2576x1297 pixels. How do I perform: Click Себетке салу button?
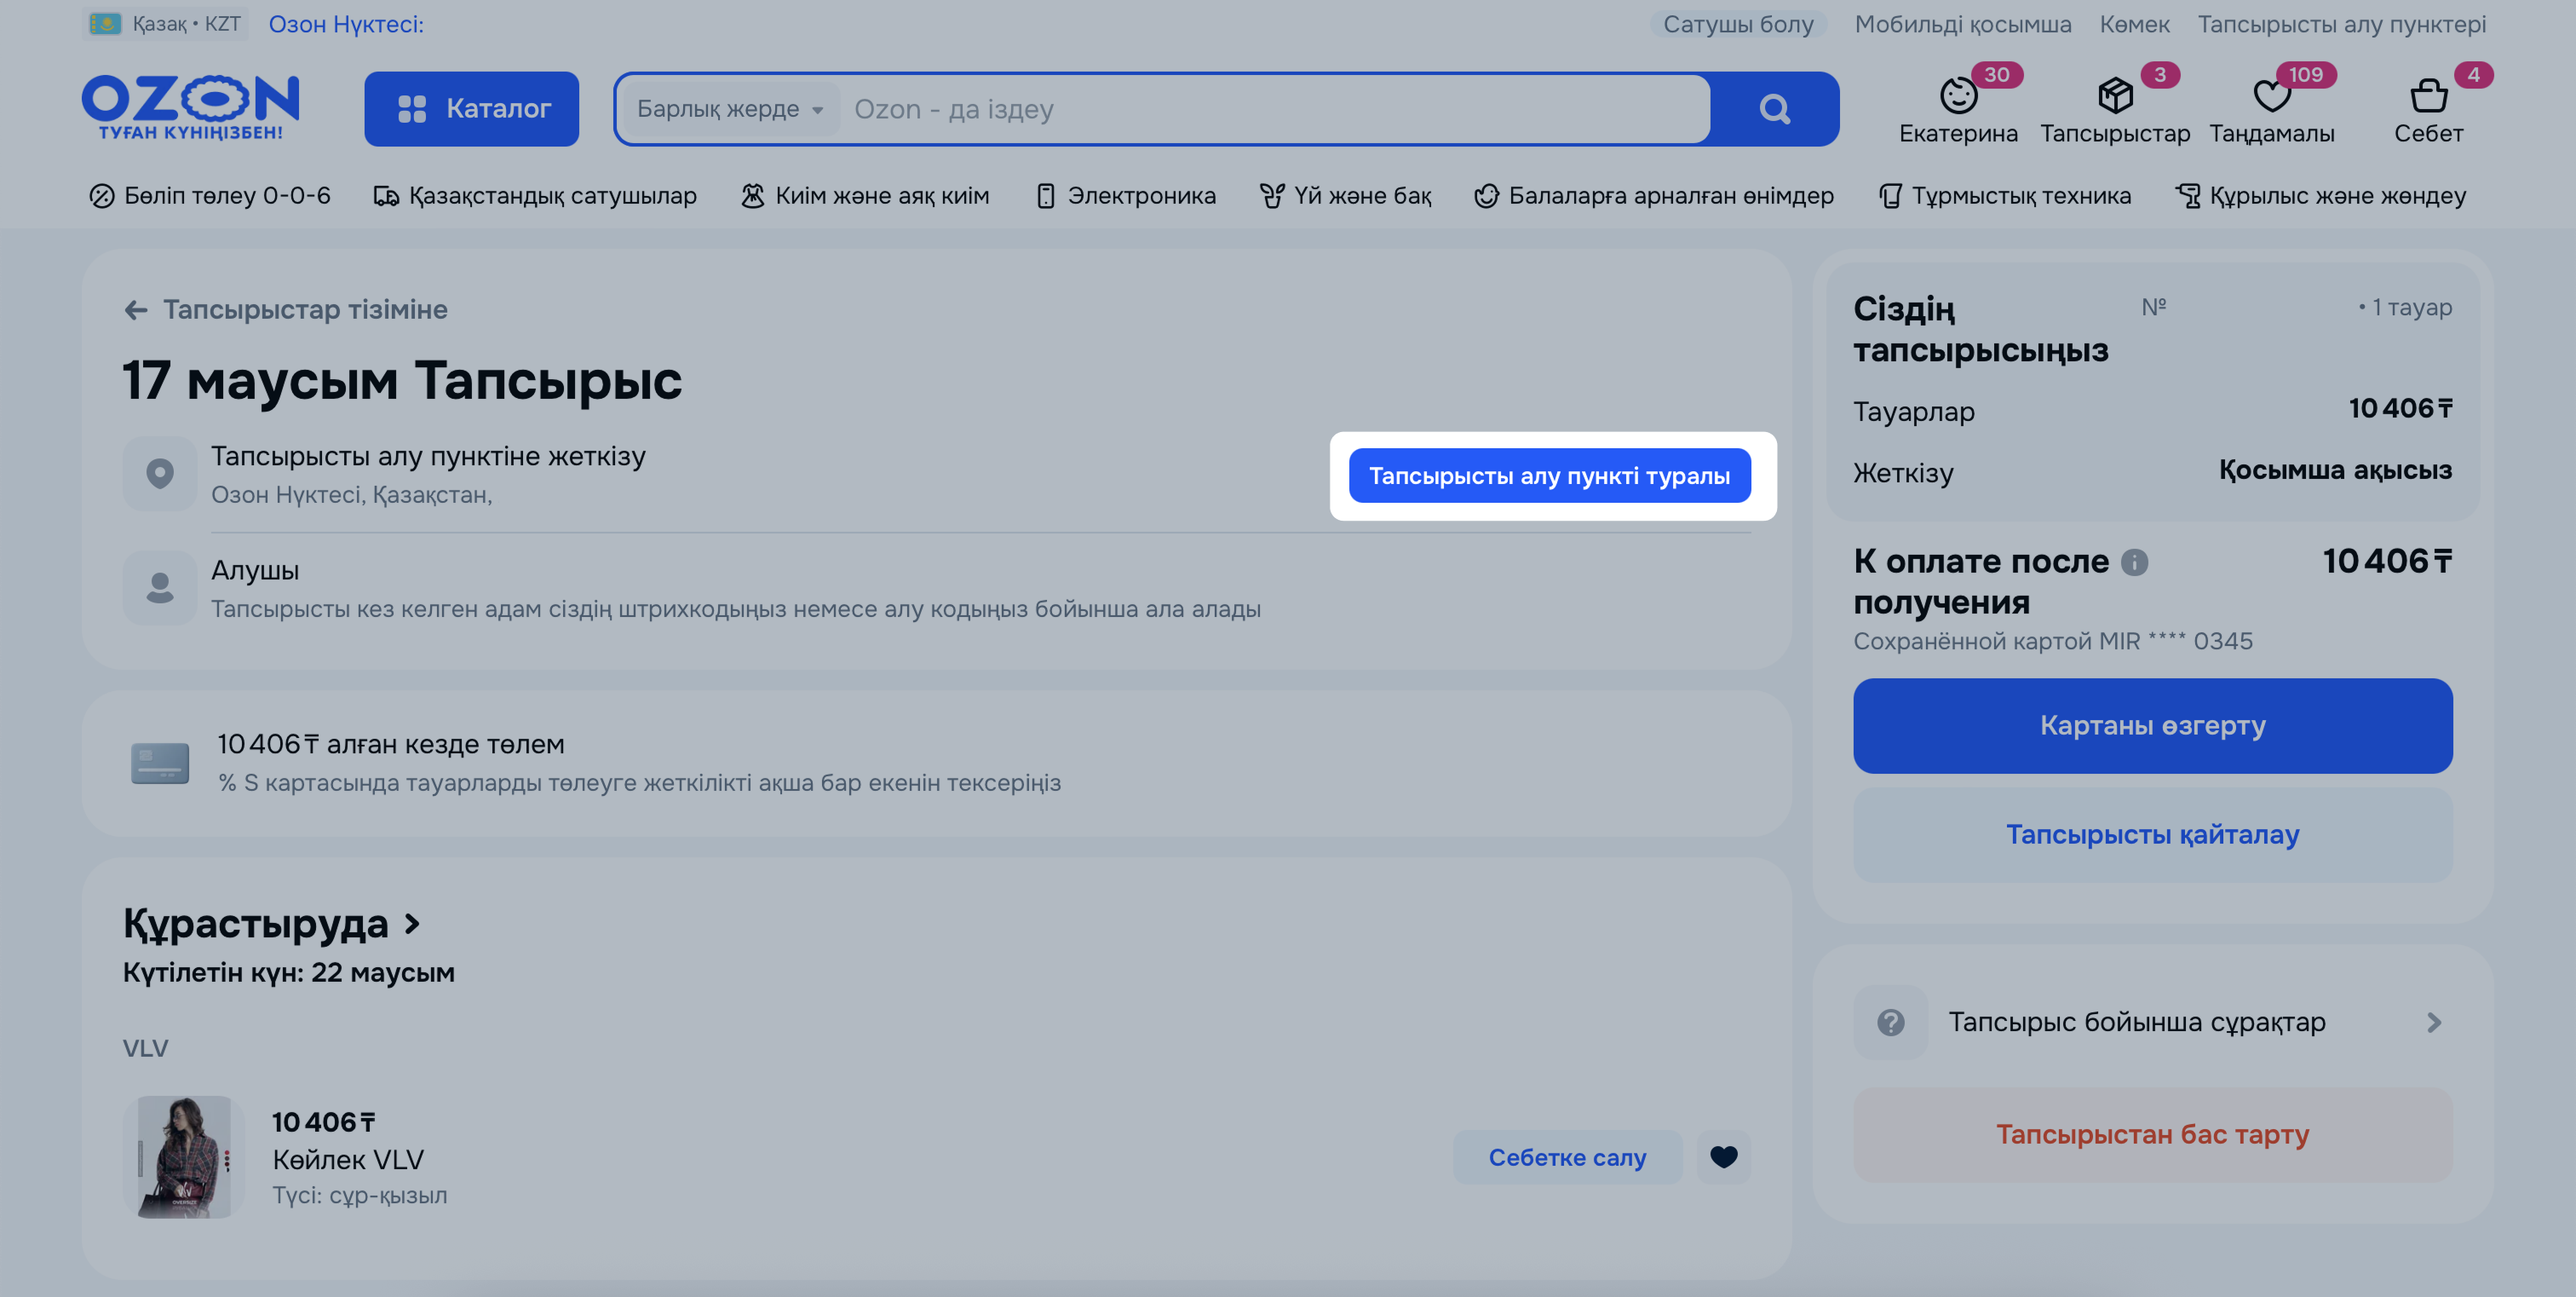(x=1567, y=1157)
